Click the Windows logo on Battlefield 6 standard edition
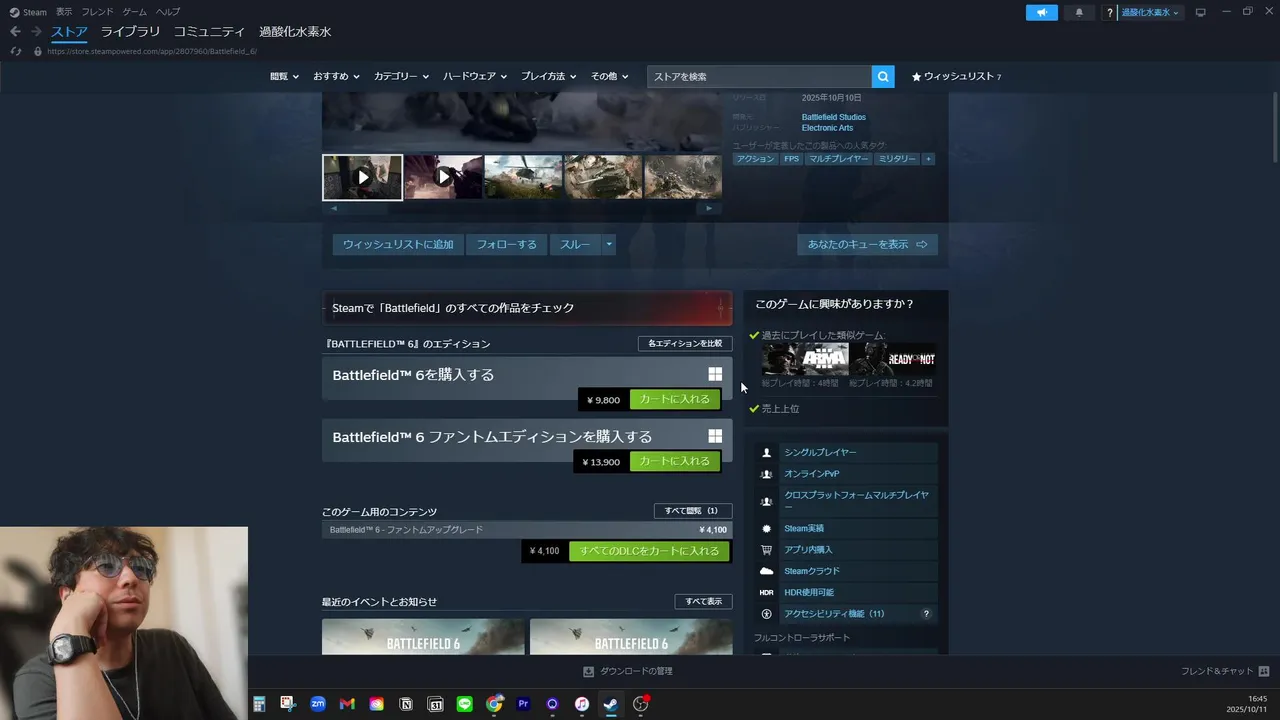The width and height of the screenshot is (1280, 720). [x=715, y=374]
